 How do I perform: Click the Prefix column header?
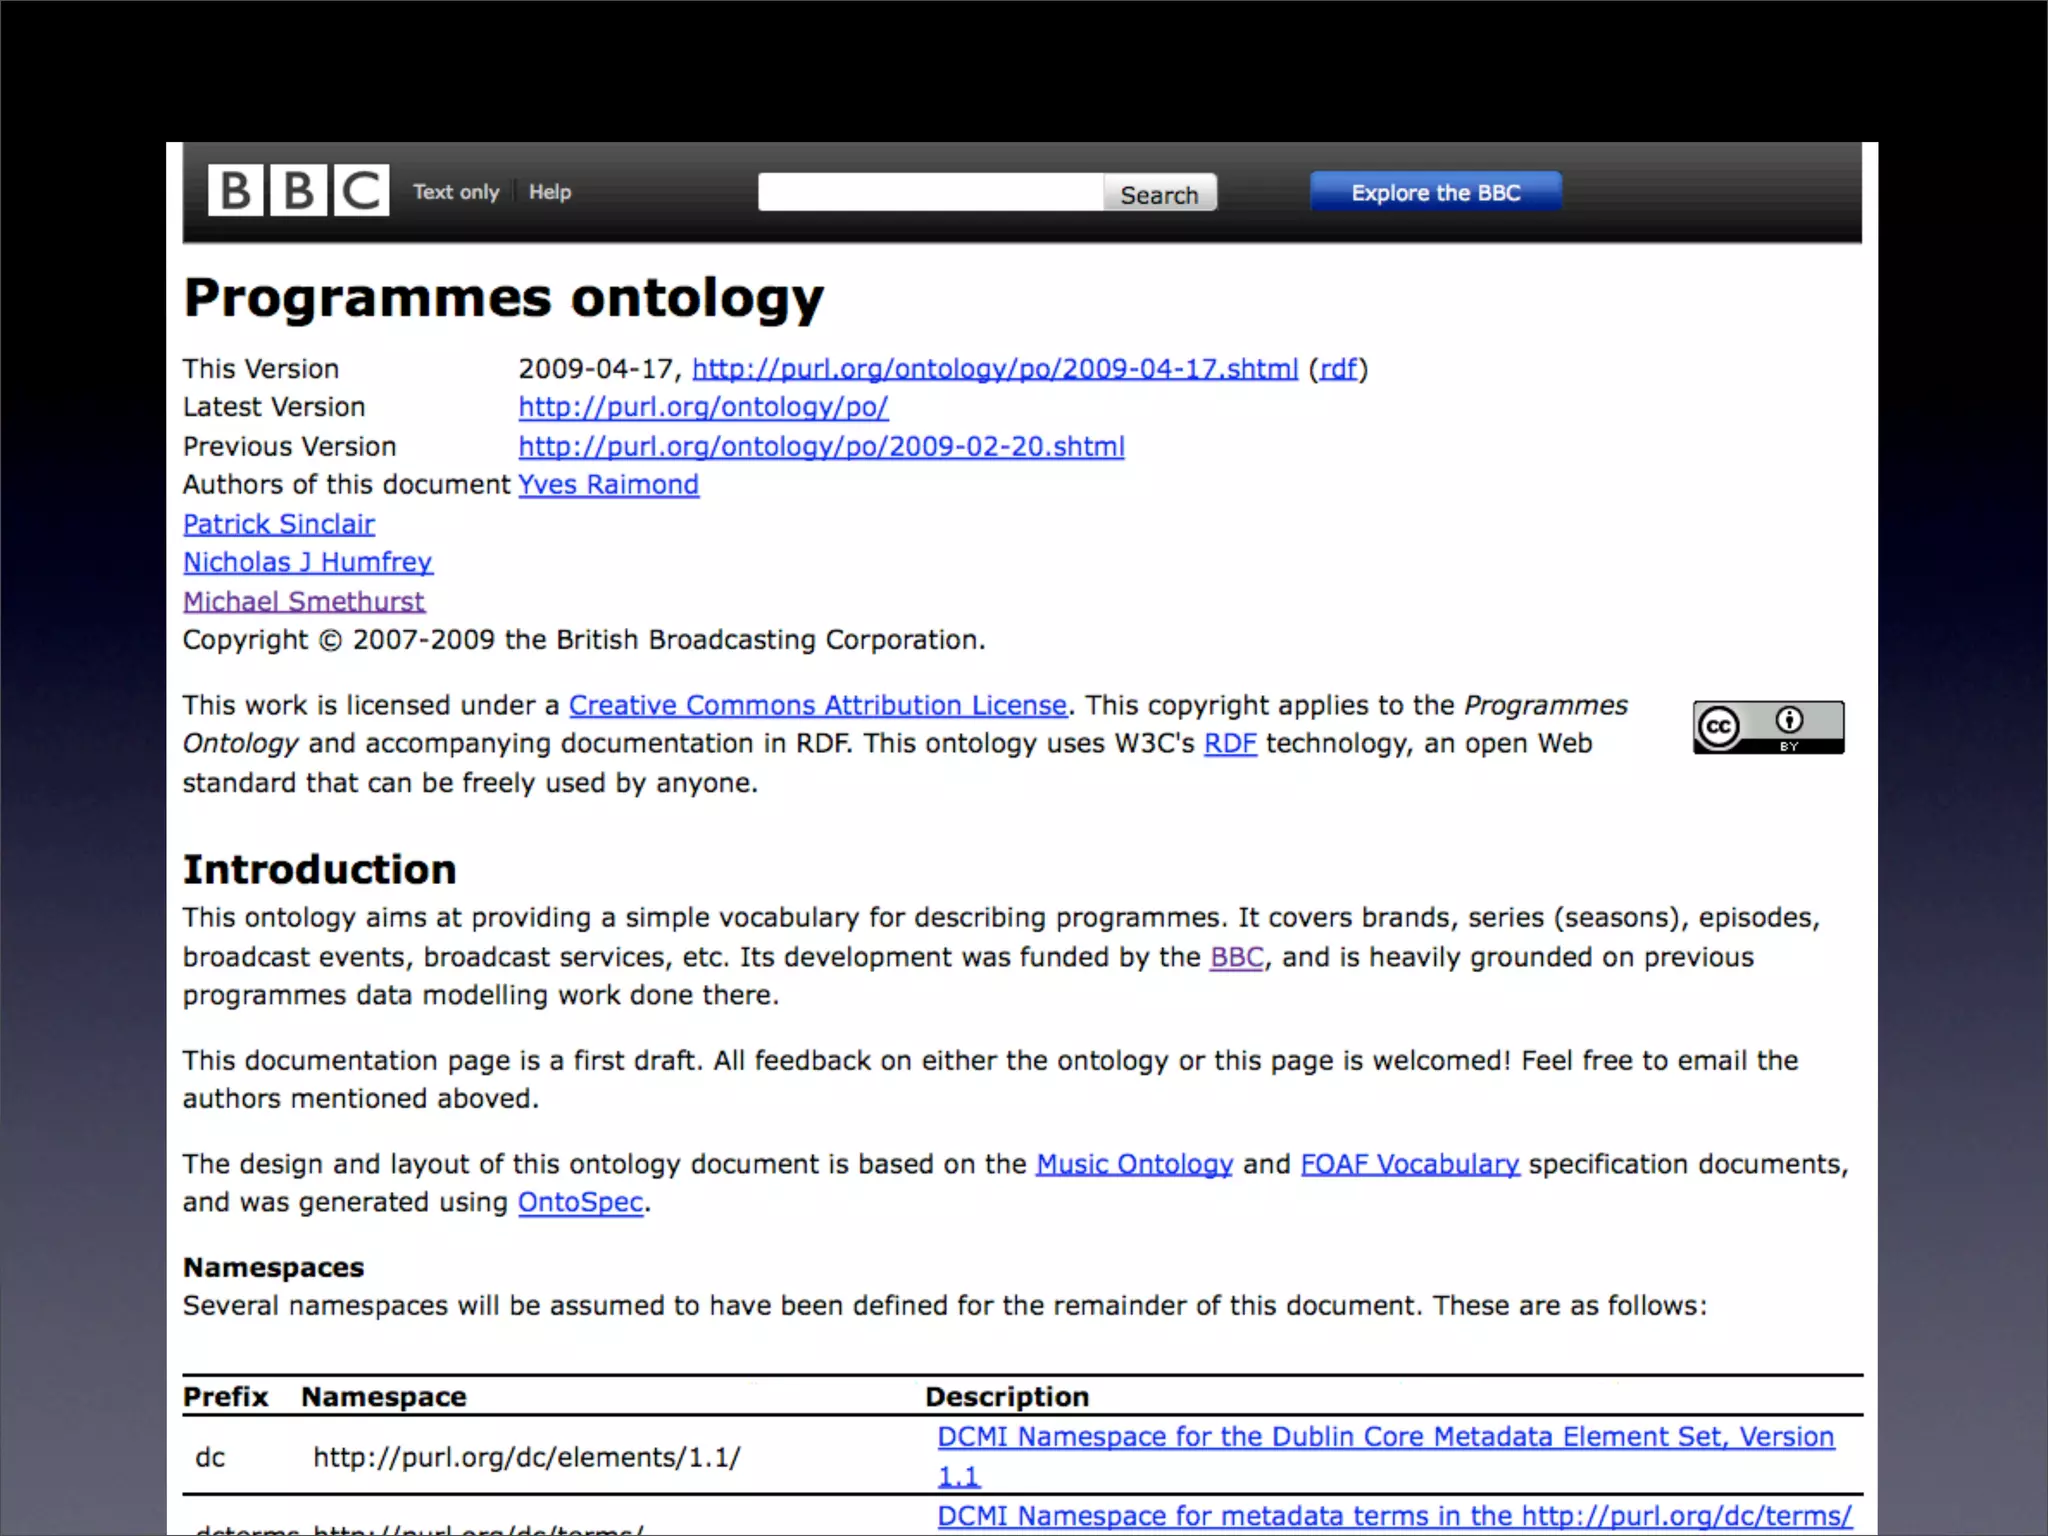(226, 1396)
